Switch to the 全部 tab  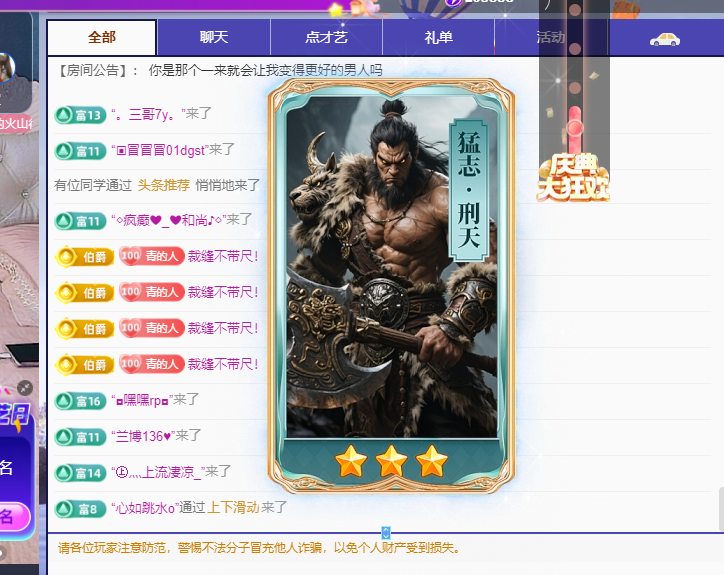click(102, 37)
